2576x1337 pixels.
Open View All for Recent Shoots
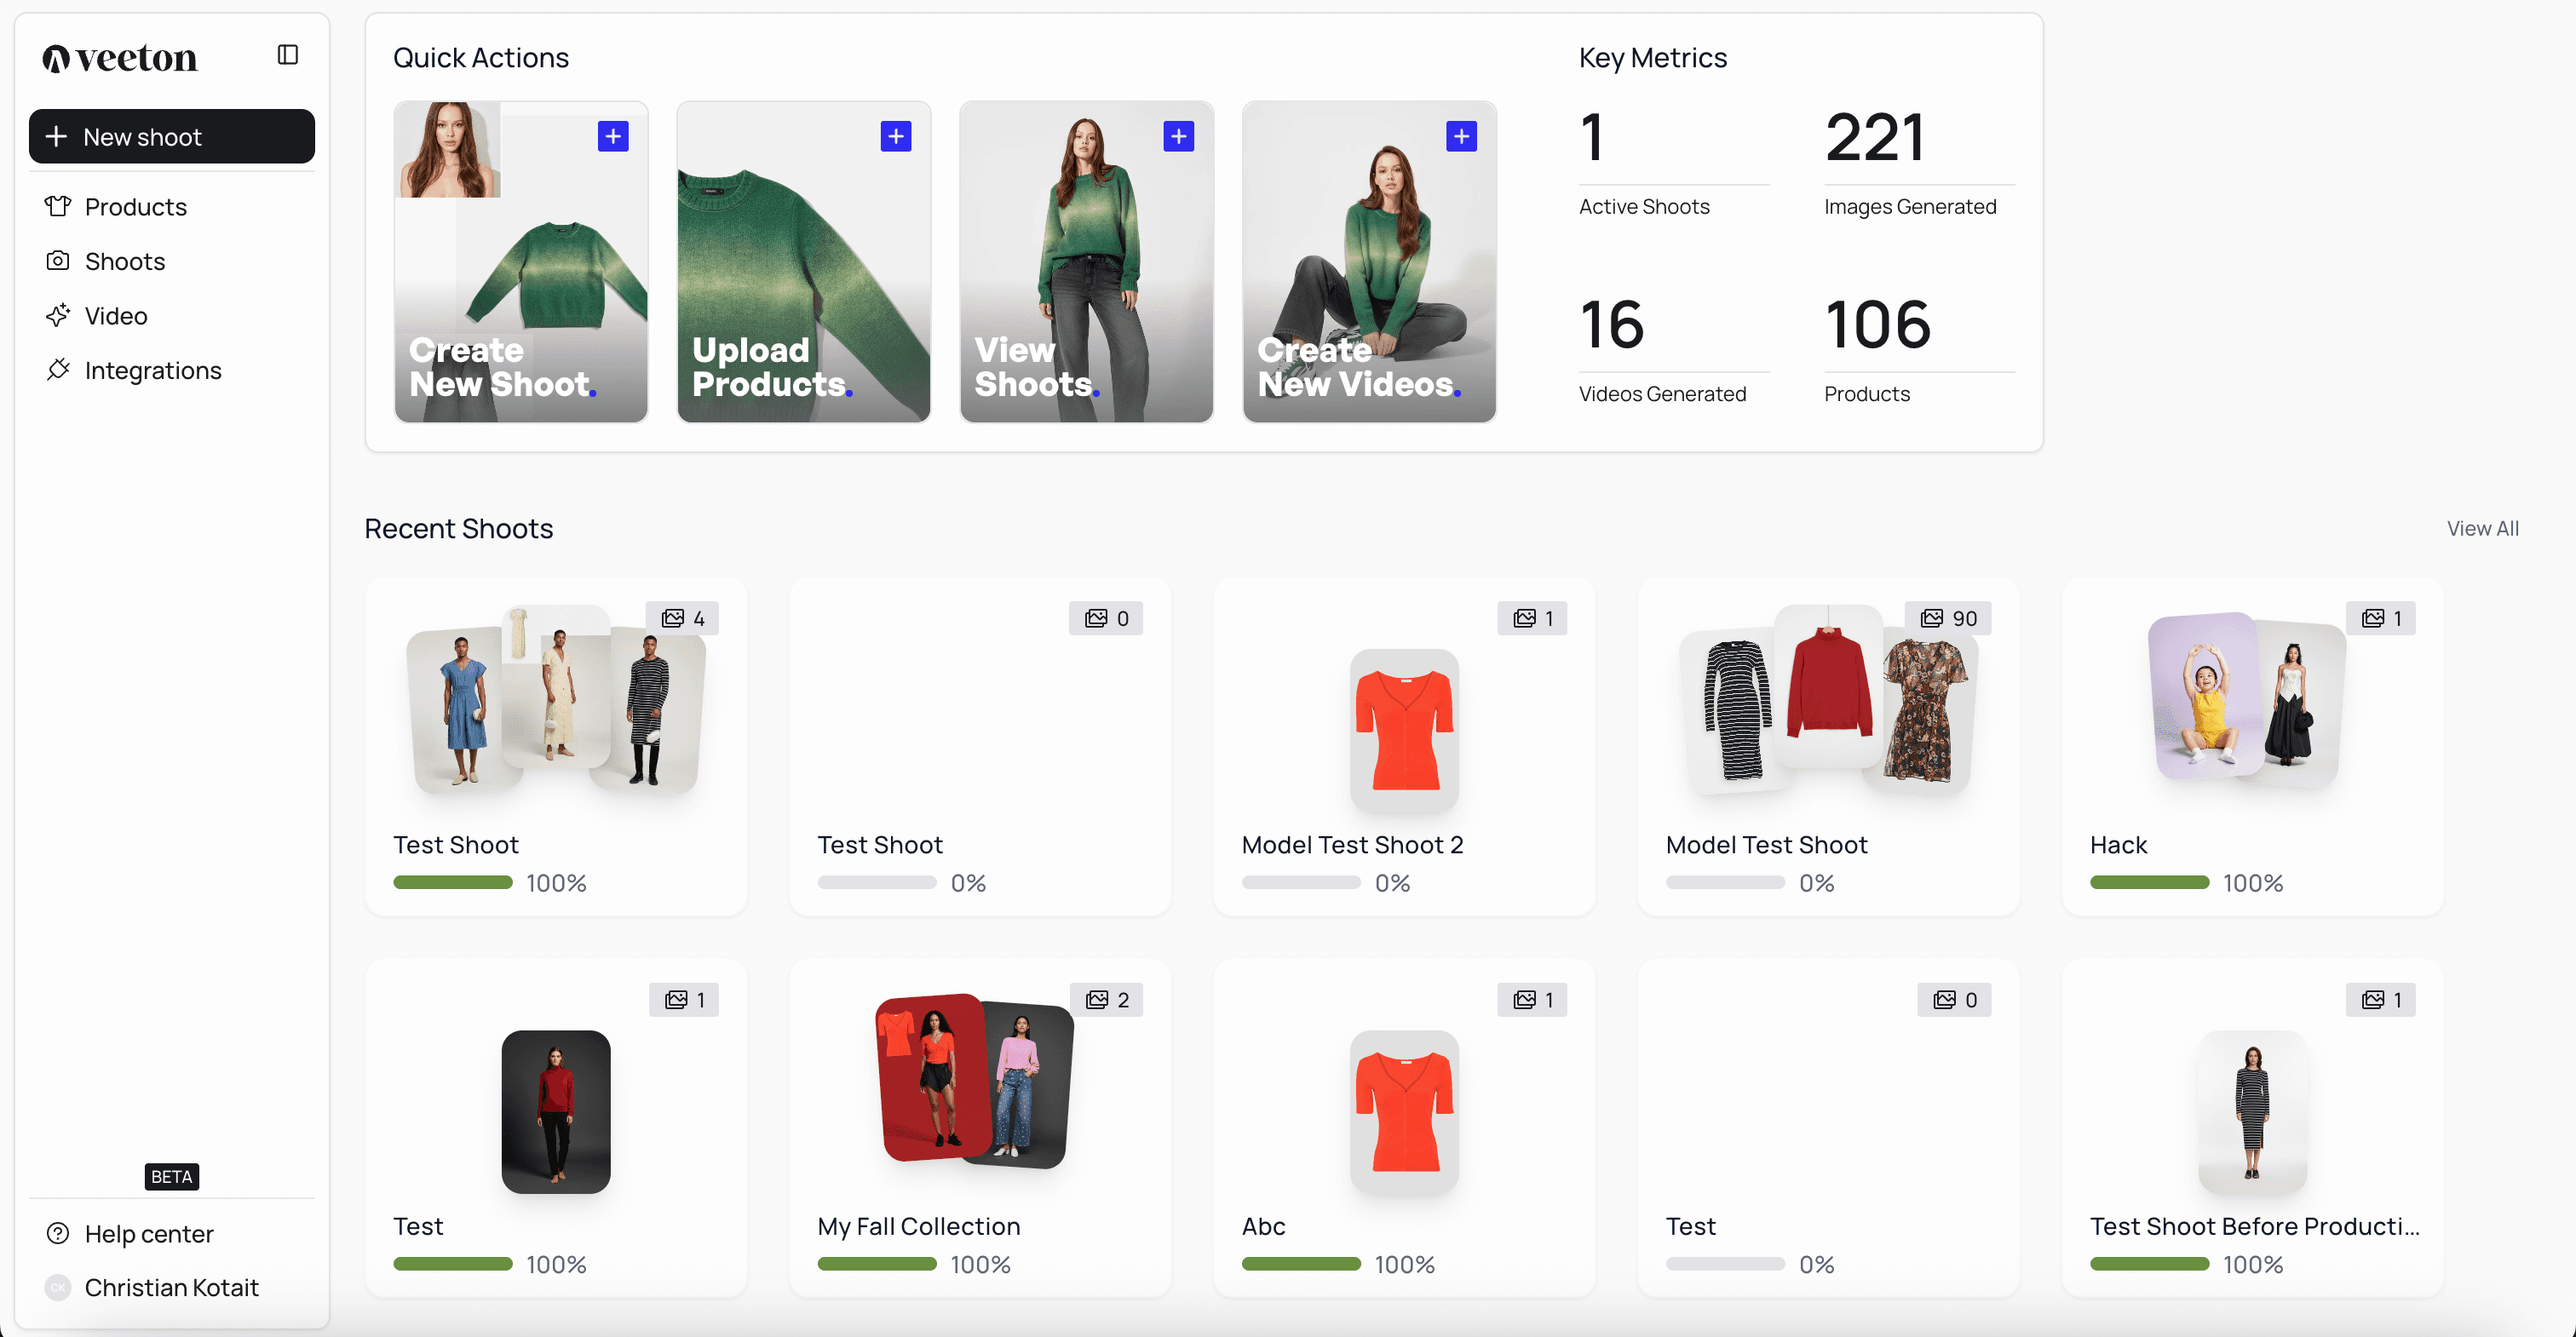pos(2484,528)
